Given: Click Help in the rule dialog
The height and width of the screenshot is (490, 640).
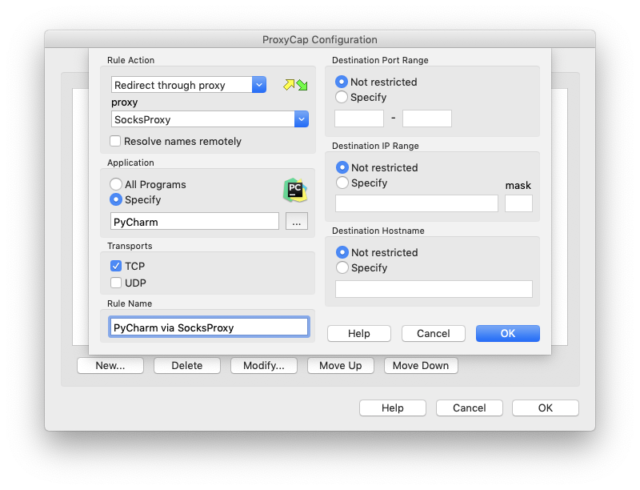Looking at the screenshot, I should pyautogui.click(x=359, y=333).
